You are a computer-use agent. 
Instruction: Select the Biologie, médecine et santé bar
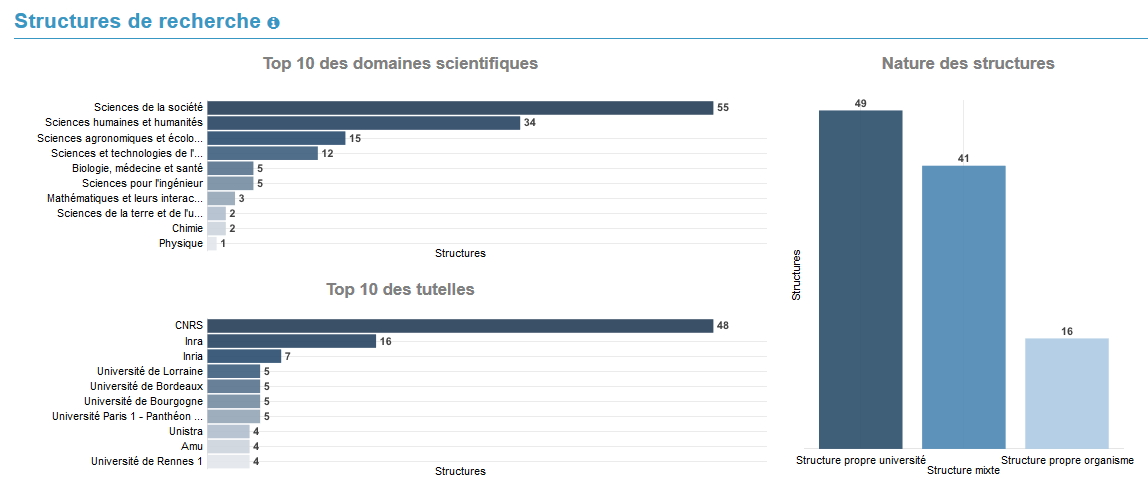click(x=230, y=168)
